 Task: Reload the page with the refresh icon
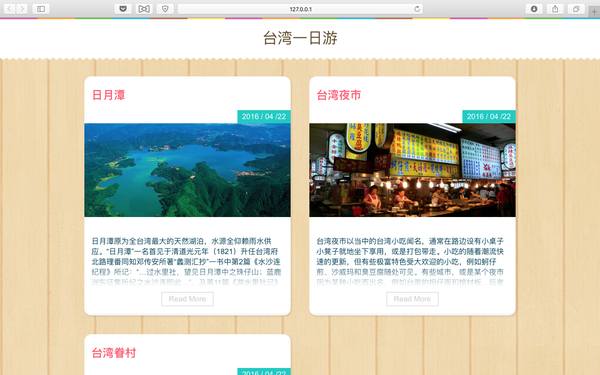[417, 9]
